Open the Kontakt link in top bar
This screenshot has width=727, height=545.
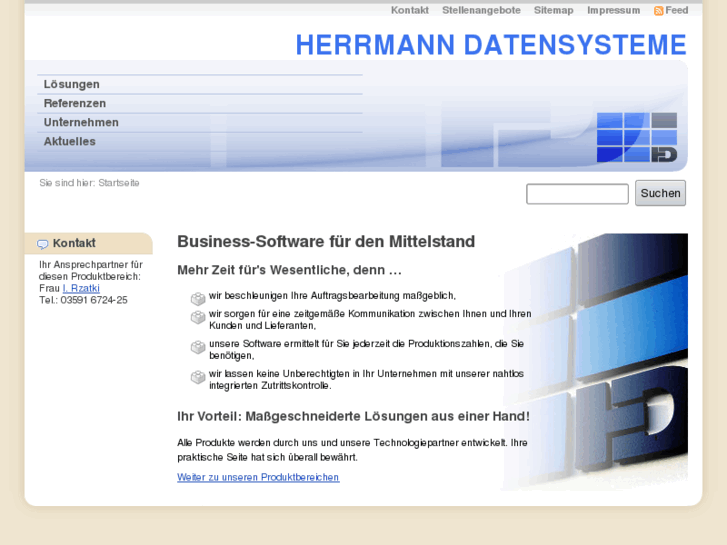410,10
